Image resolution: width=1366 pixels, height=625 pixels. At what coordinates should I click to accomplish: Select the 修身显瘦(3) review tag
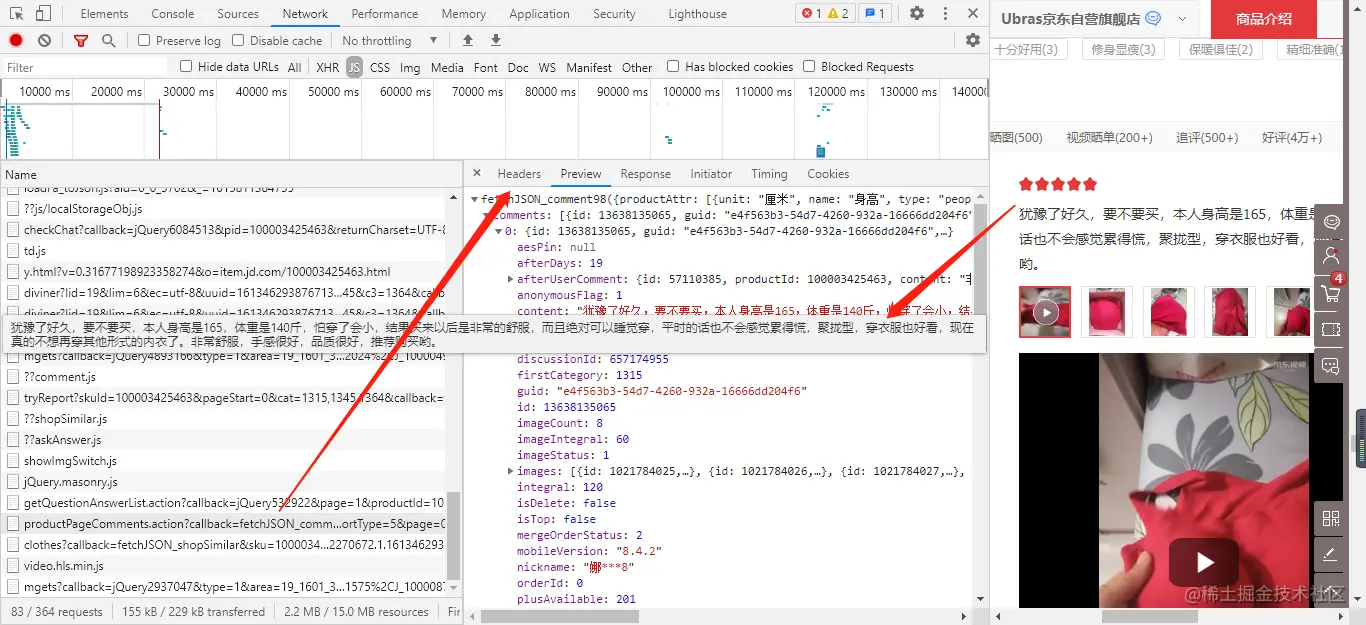point(1123,49)
